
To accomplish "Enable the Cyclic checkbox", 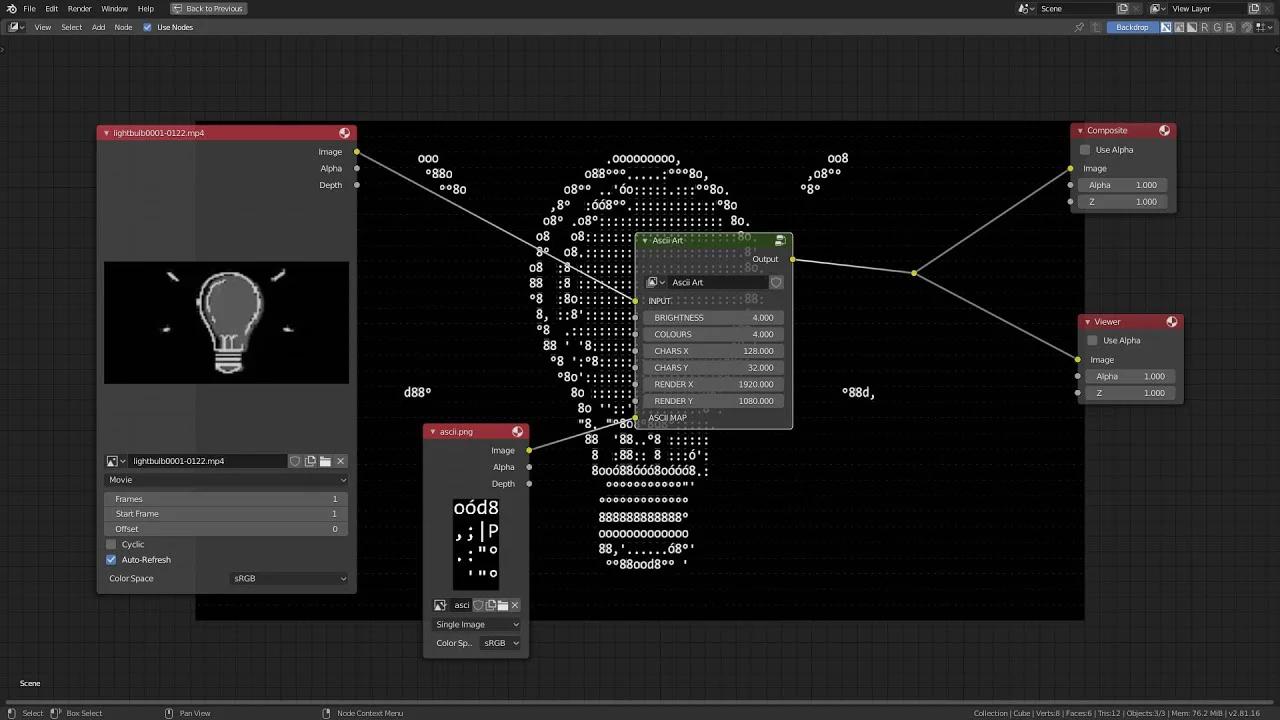I will [111, 544].
